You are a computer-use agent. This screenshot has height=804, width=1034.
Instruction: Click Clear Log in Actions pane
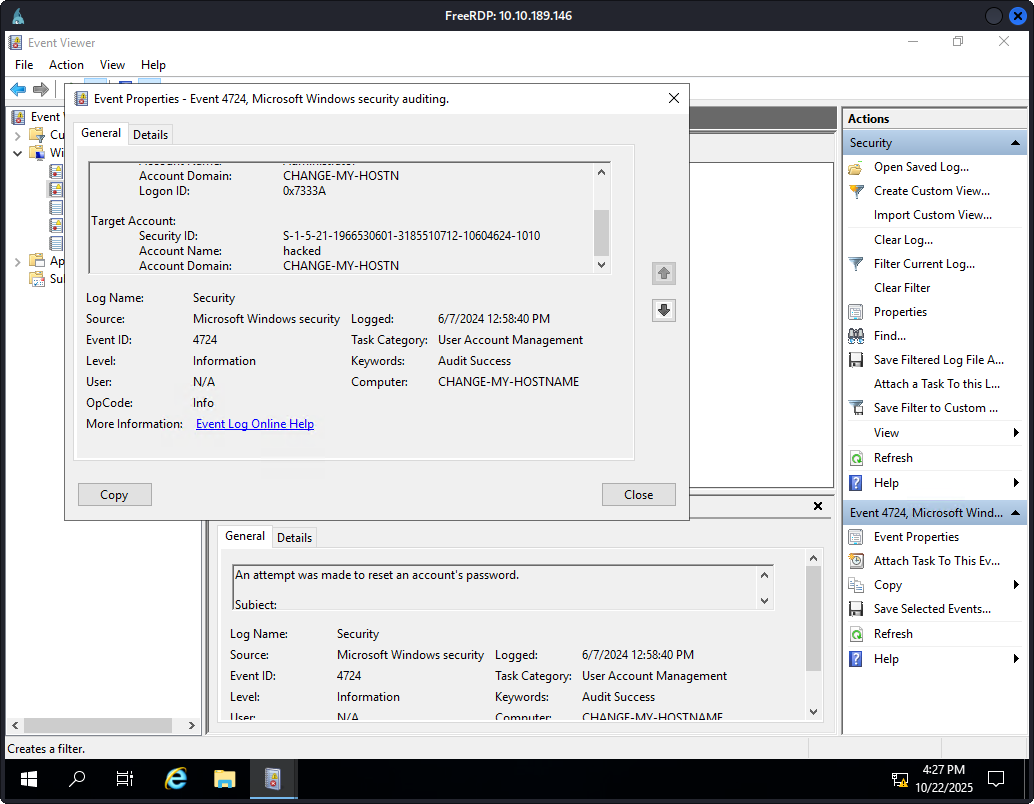pos(903,240)
